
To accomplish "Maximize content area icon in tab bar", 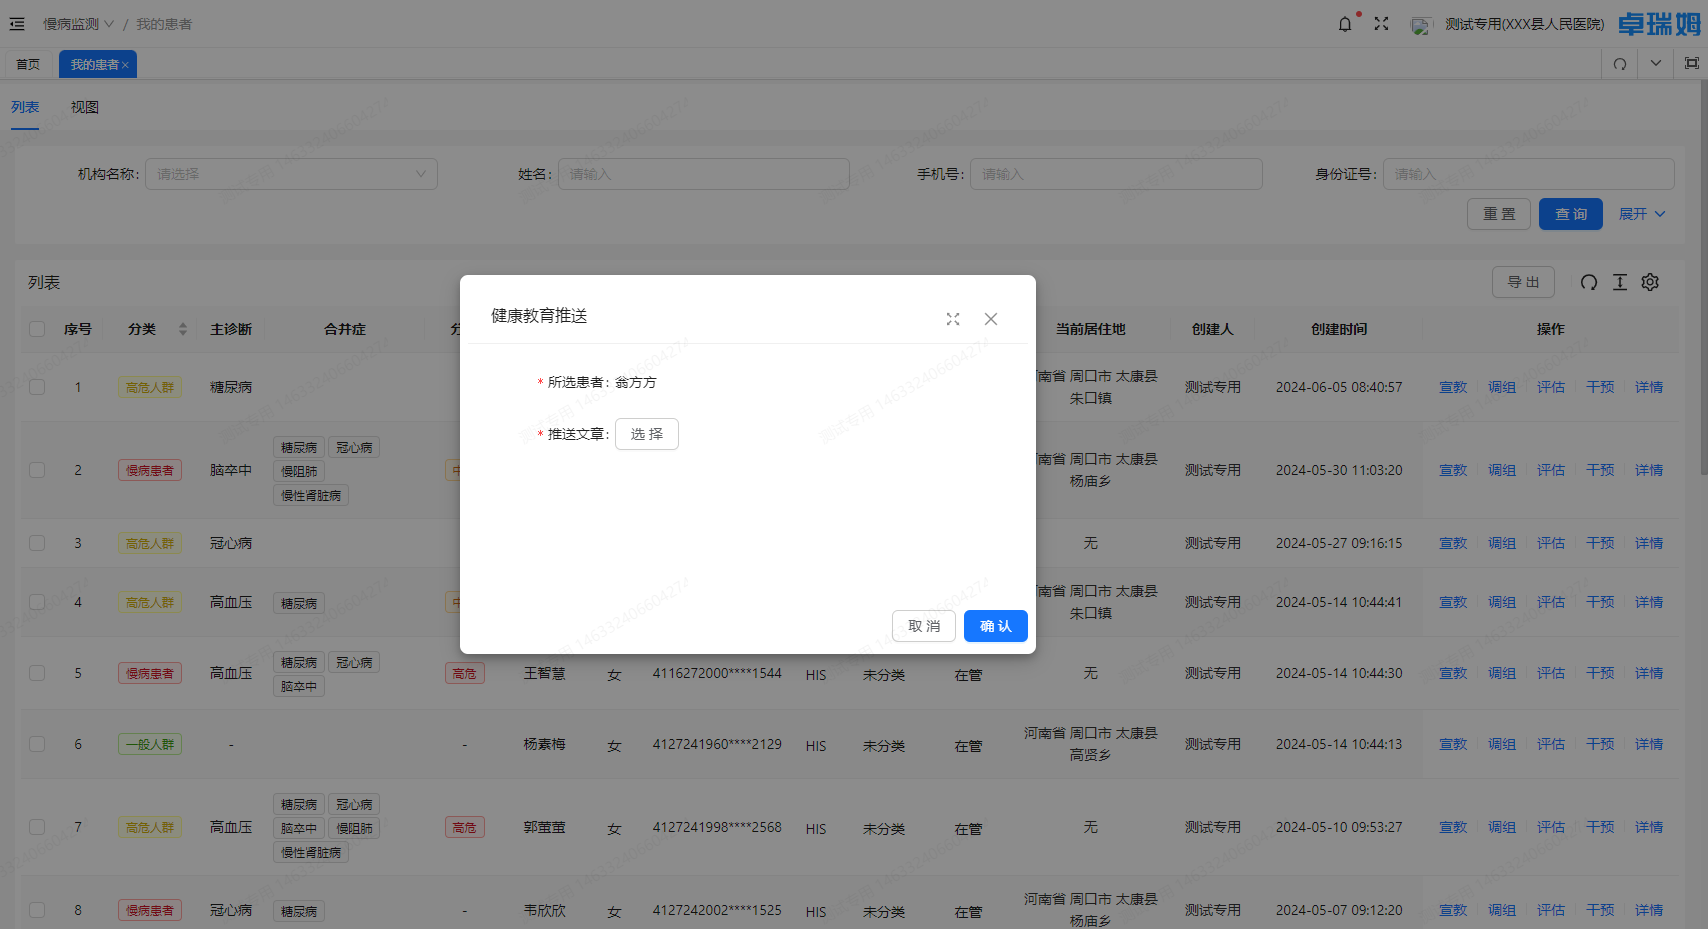I will pos(1692,63).
